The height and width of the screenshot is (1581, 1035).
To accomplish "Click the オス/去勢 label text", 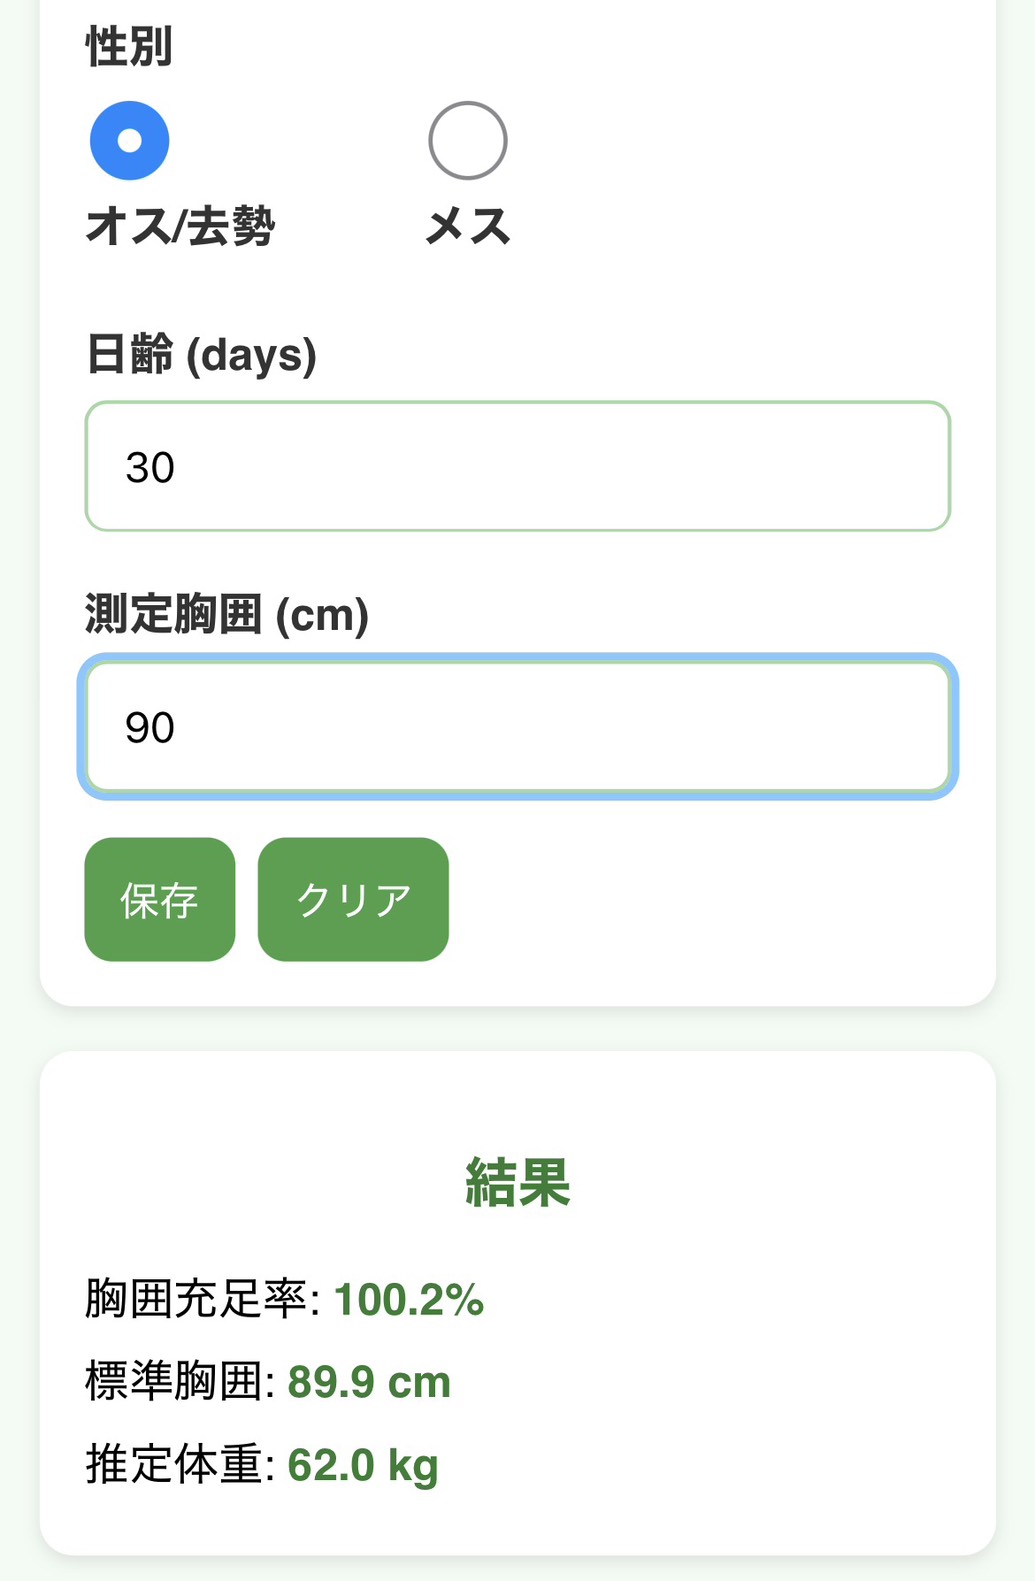I will 180,227.
